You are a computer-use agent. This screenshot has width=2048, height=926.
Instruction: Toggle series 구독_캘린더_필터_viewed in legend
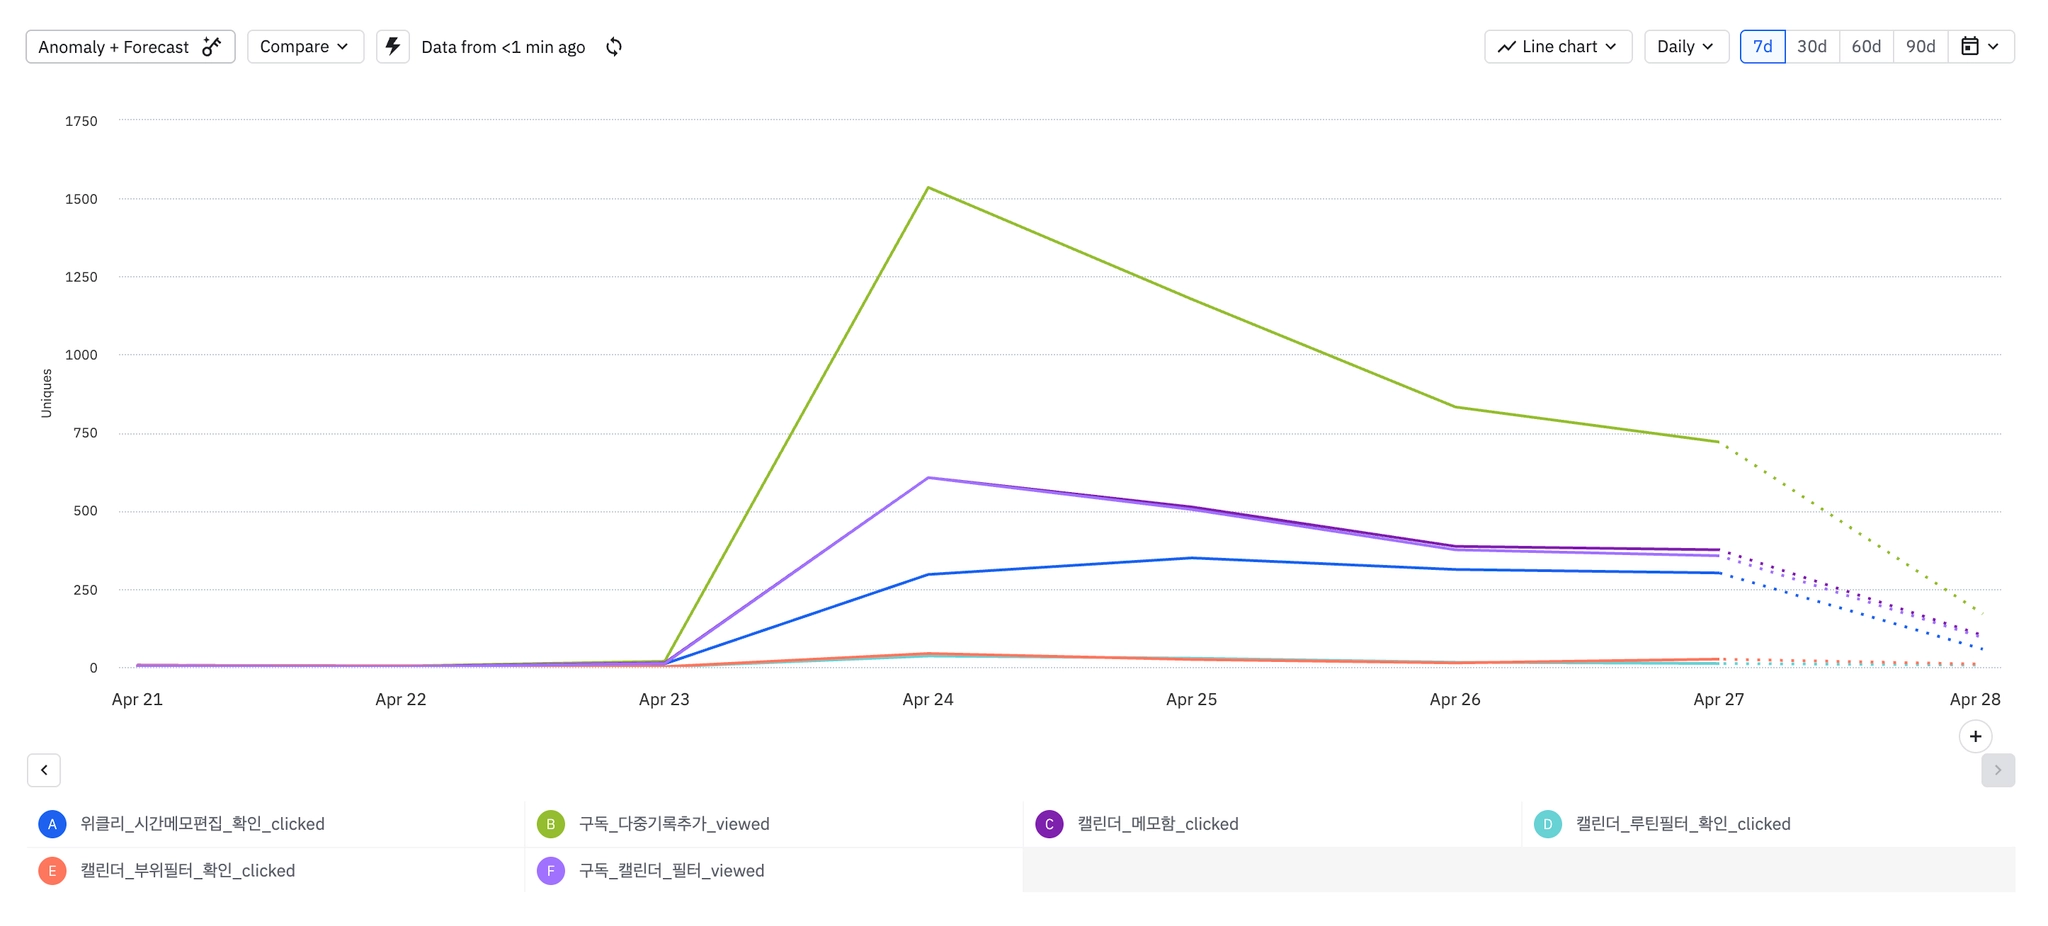[671, 871]
